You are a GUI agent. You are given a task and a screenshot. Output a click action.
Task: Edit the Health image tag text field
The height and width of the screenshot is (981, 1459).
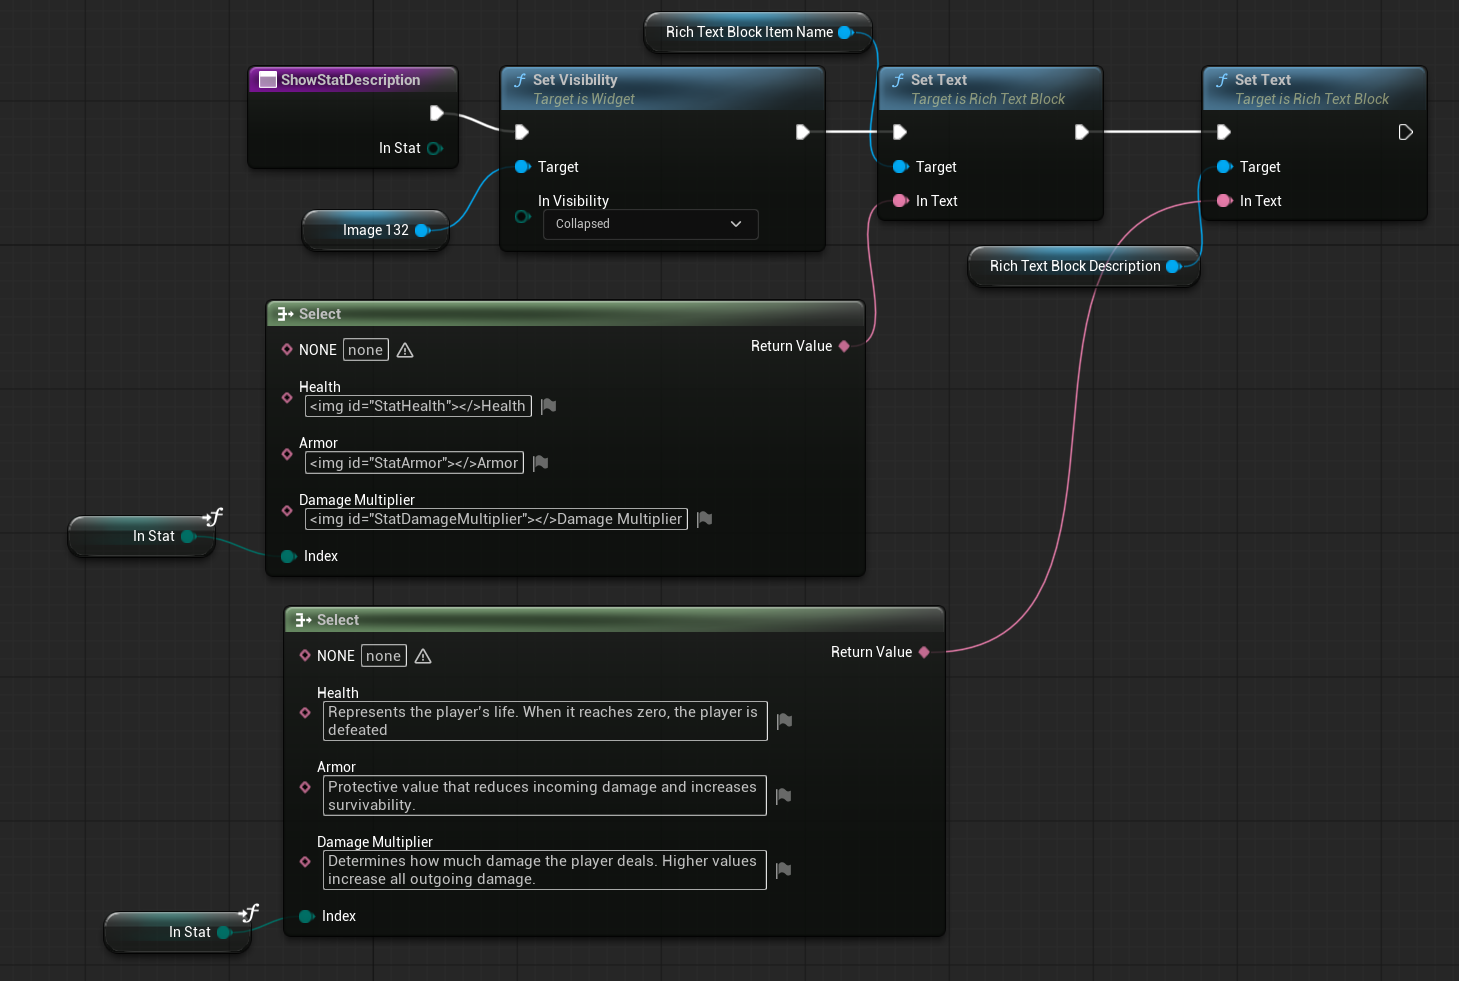coord(417,406)
